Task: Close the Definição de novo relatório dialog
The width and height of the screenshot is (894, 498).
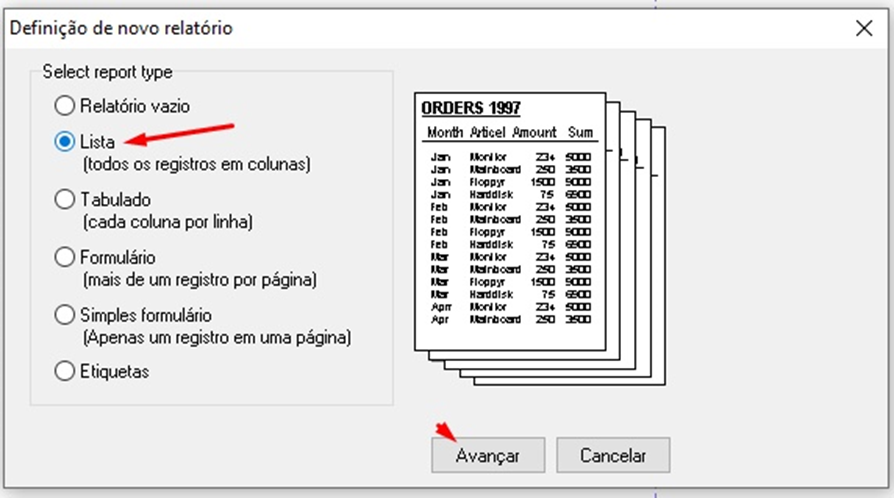Action: click(x=864, y=28)
